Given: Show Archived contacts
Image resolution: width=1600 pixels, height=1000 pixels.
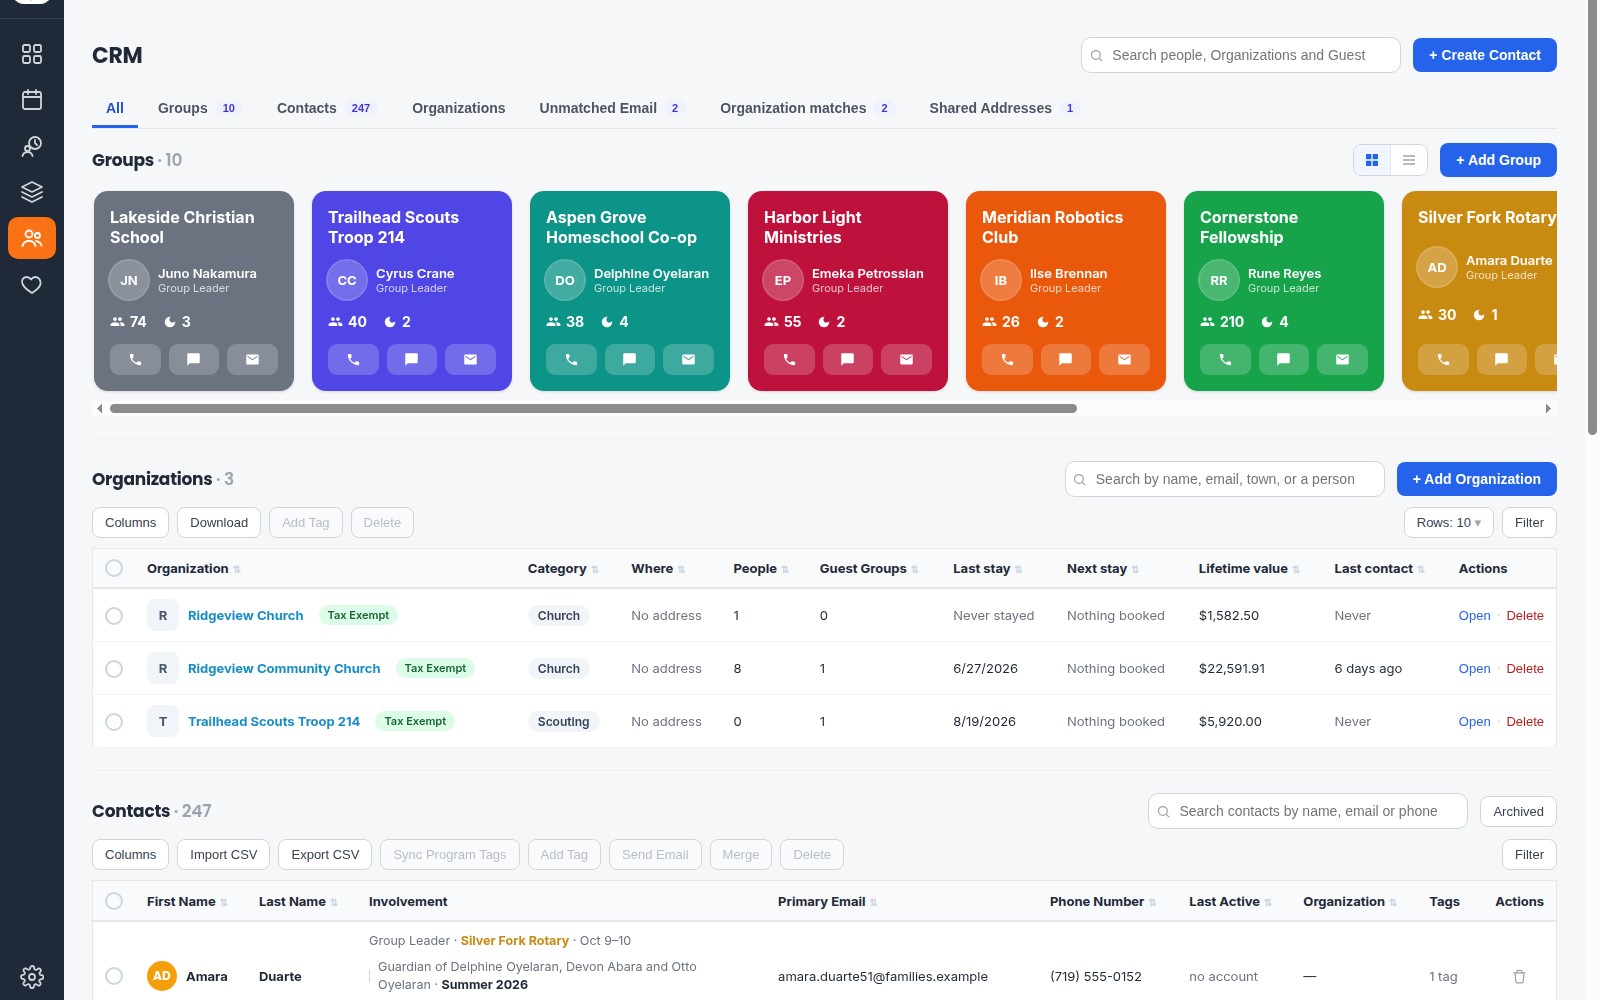Looking at the screenshot, I should click(x=1518, y=812).
